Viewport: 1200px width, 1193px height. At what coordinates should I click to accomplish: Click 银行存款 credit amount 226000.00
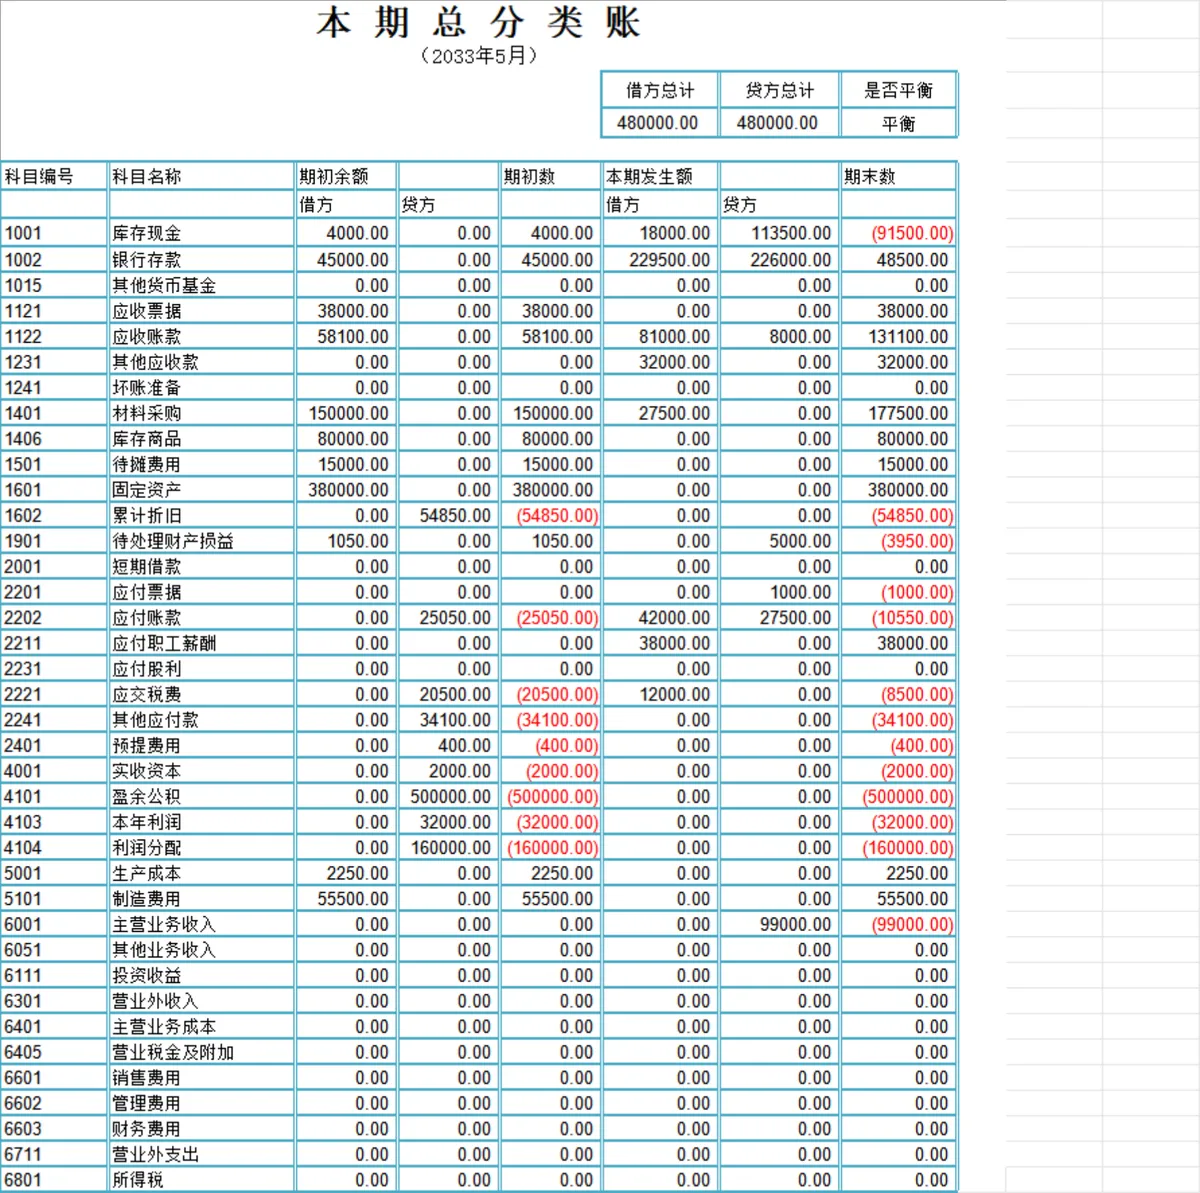pos(790,259)
